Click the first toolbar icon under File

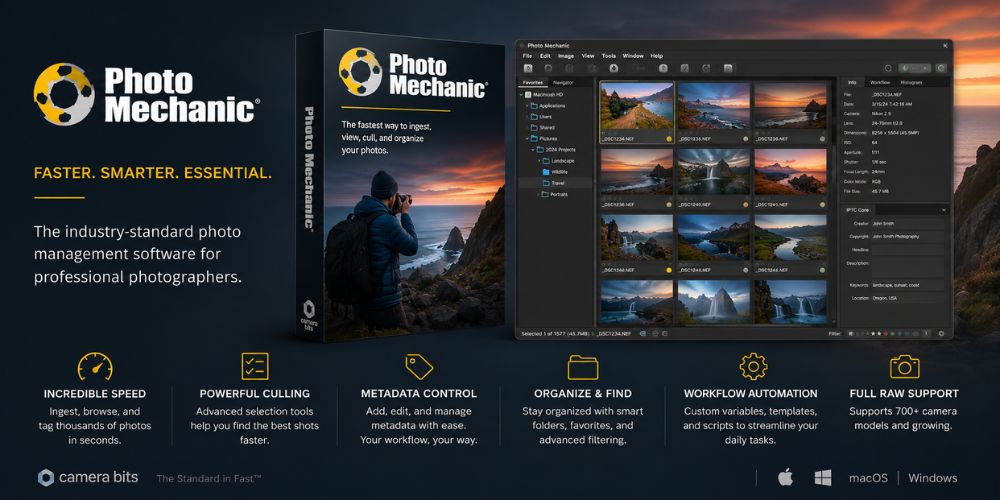[x=528, y=68]
